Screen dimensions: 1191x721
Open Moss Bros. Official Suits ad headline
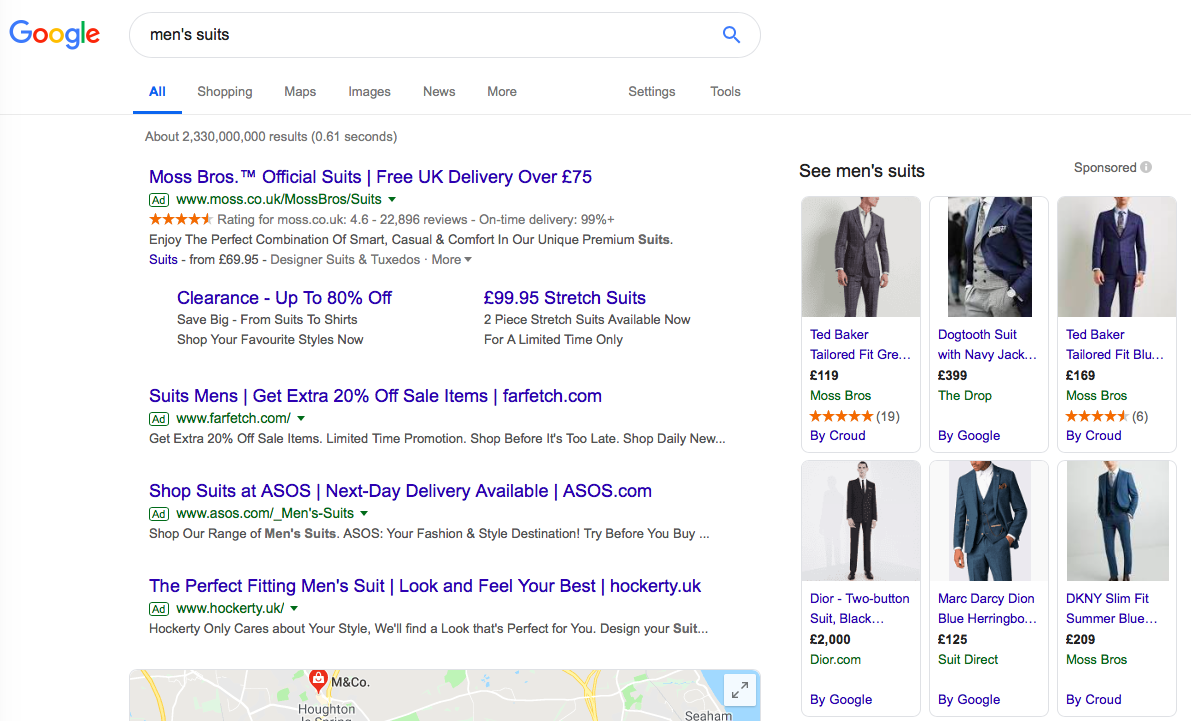tap(371, 177)
